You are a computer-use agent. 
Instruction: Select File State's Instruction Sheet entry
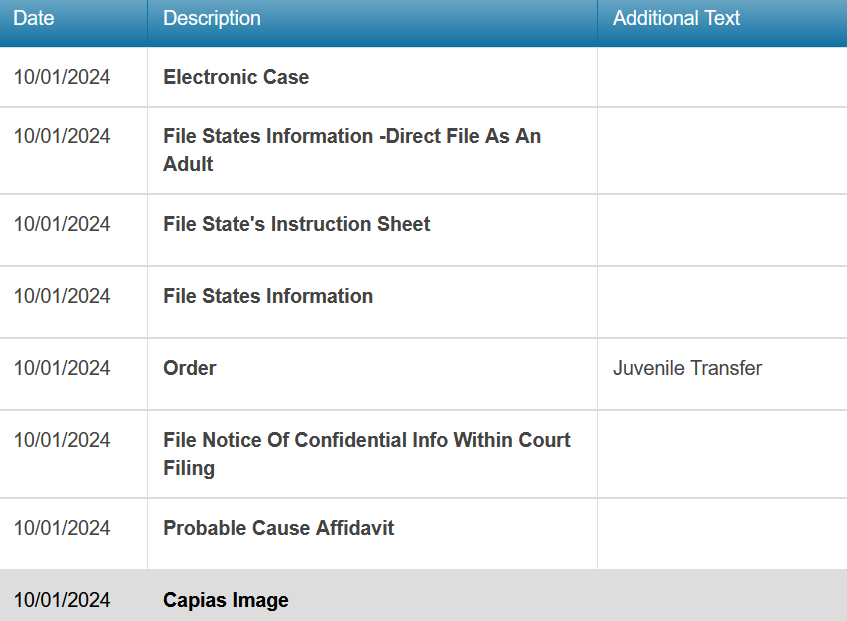point(297,224)
